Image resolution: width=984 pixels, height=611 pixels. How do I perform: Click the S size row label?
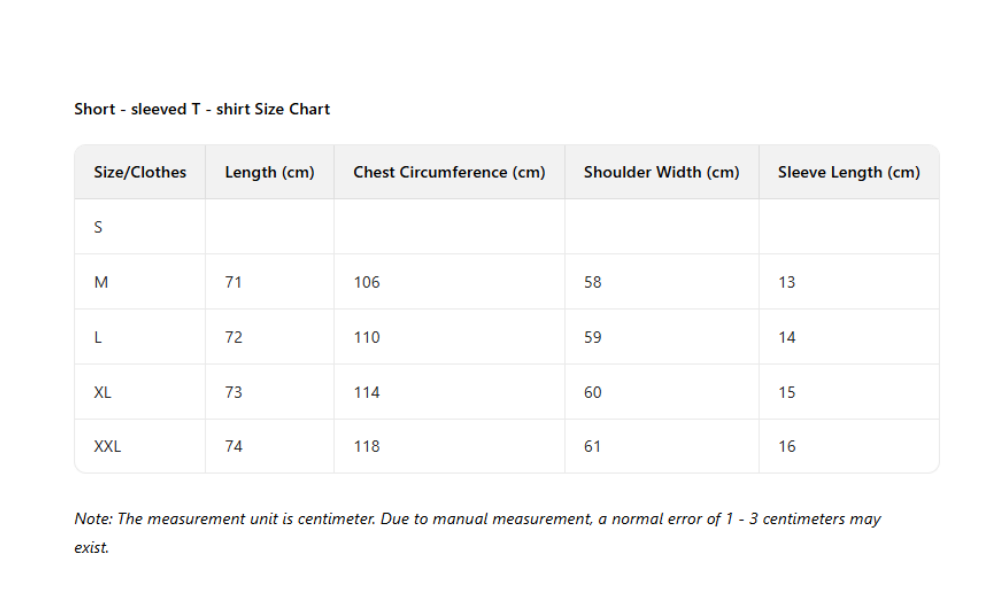point(98,227)
